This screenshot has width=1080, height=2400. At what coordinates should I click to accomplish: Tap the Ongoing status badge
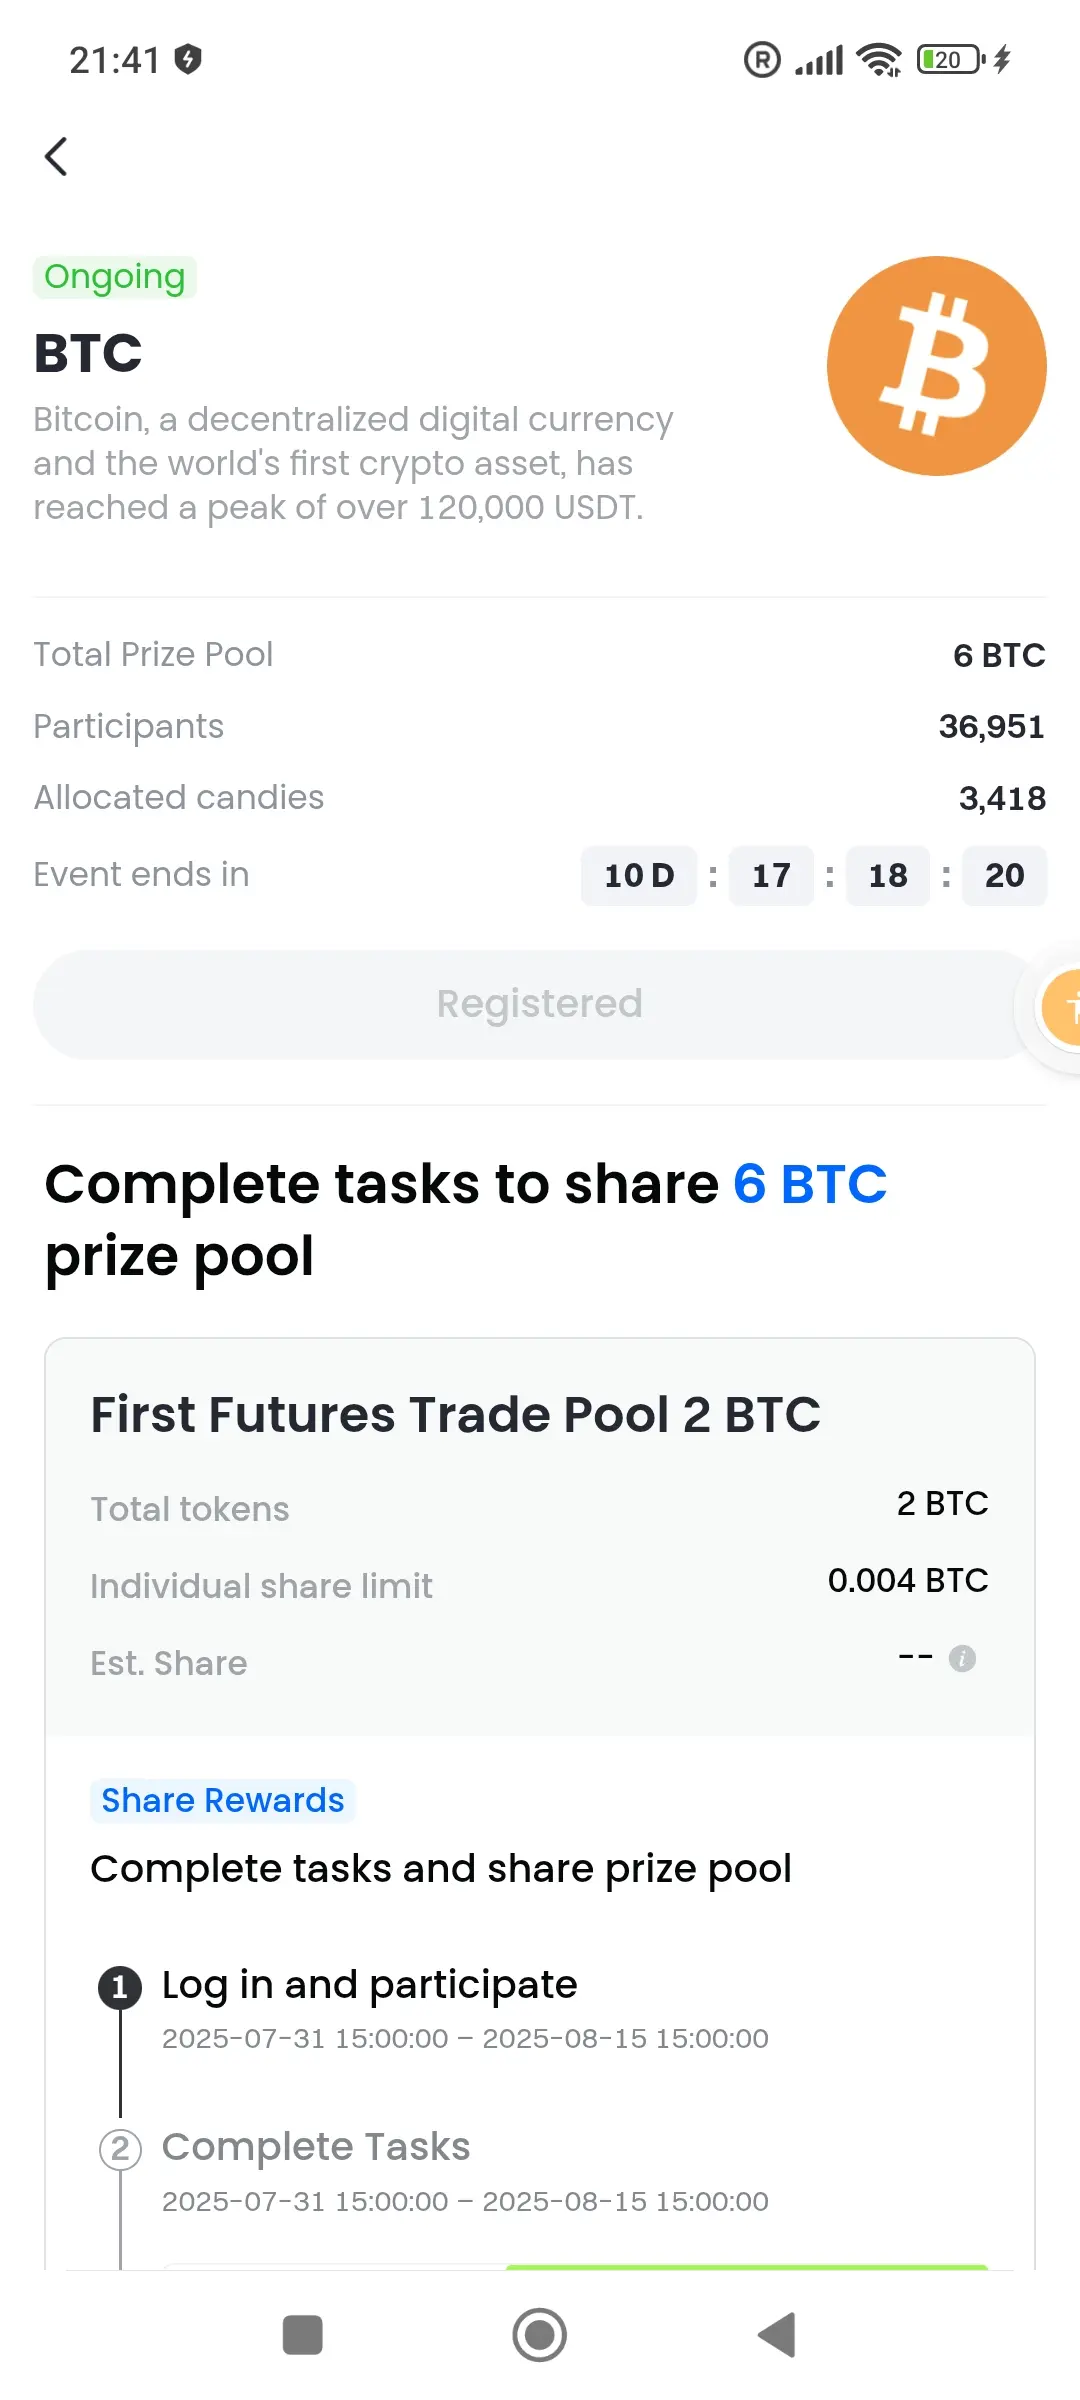[x=115, y=277]
